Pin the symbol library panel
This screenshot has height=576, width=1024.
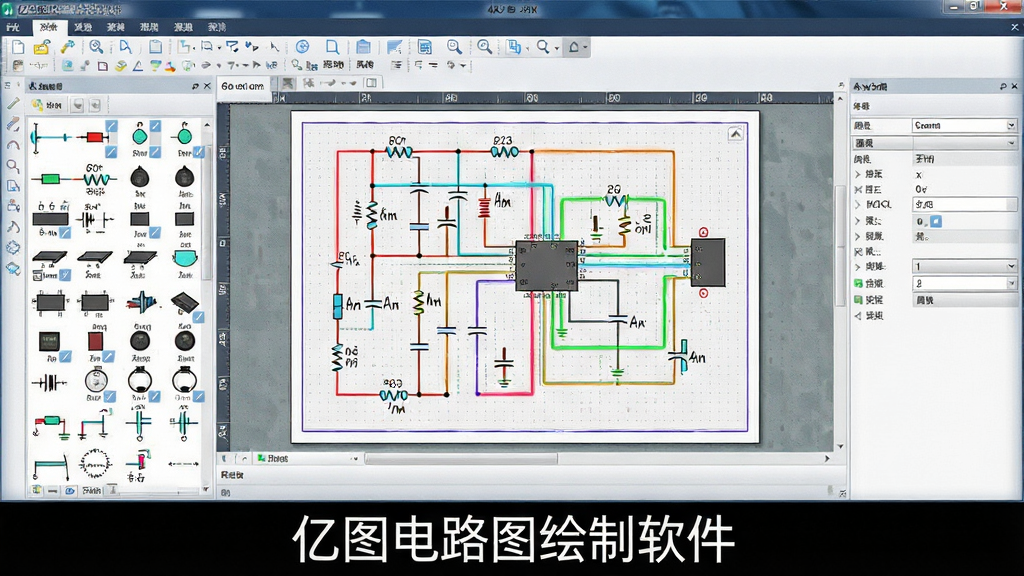click(x=195, y=86)
